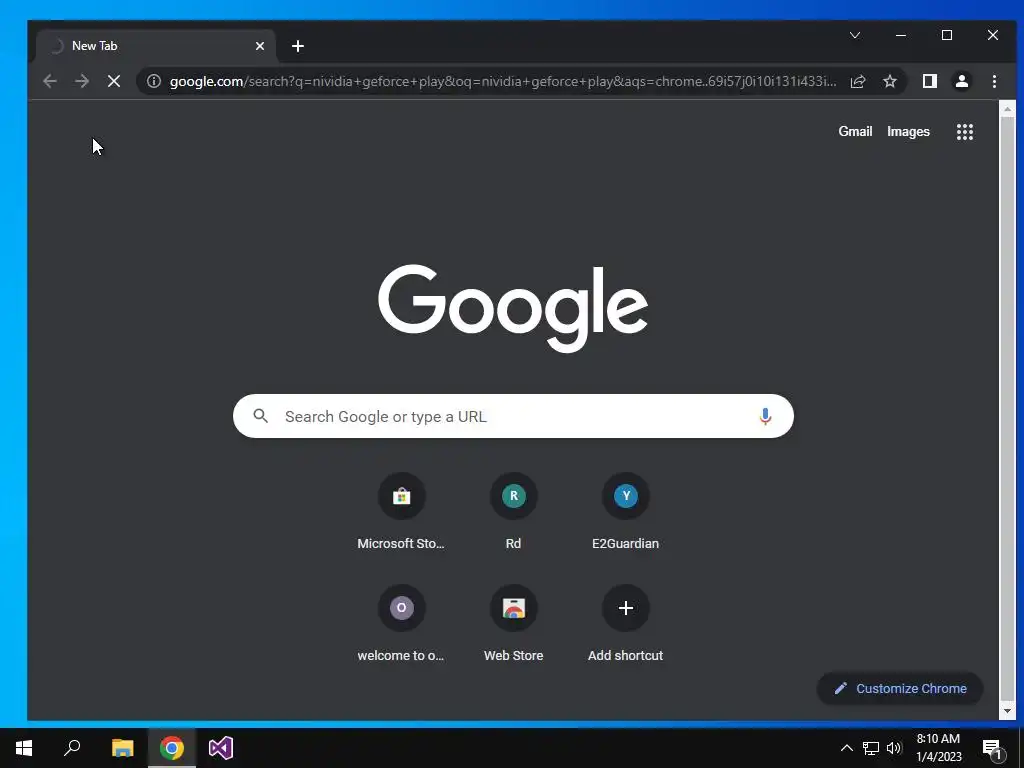
Task: Start voice search with microphone
Action: (x=765, y=416)
